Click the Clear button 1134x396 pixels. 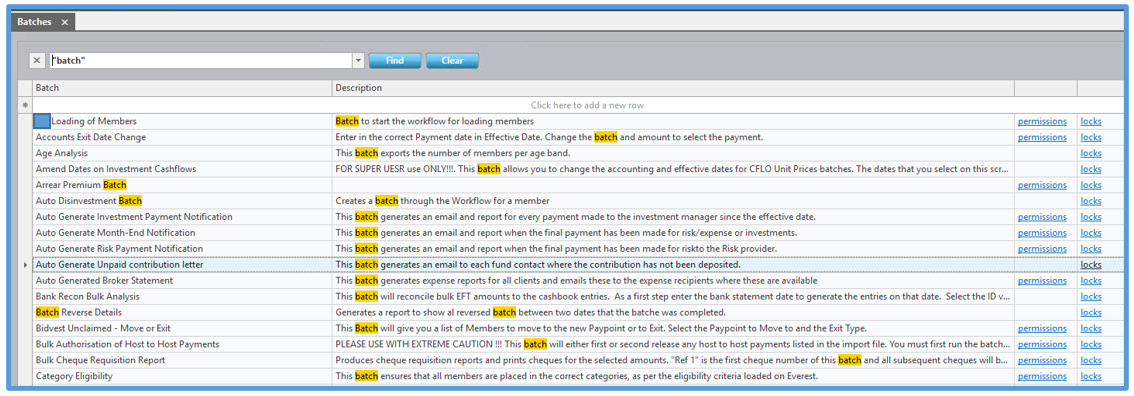click(x=452, y=61)
